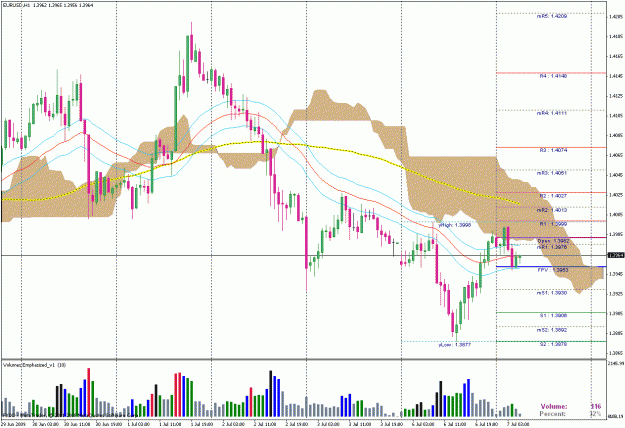
Task: Click the yHigh: 1.3998 label
Action: (454, 225)
